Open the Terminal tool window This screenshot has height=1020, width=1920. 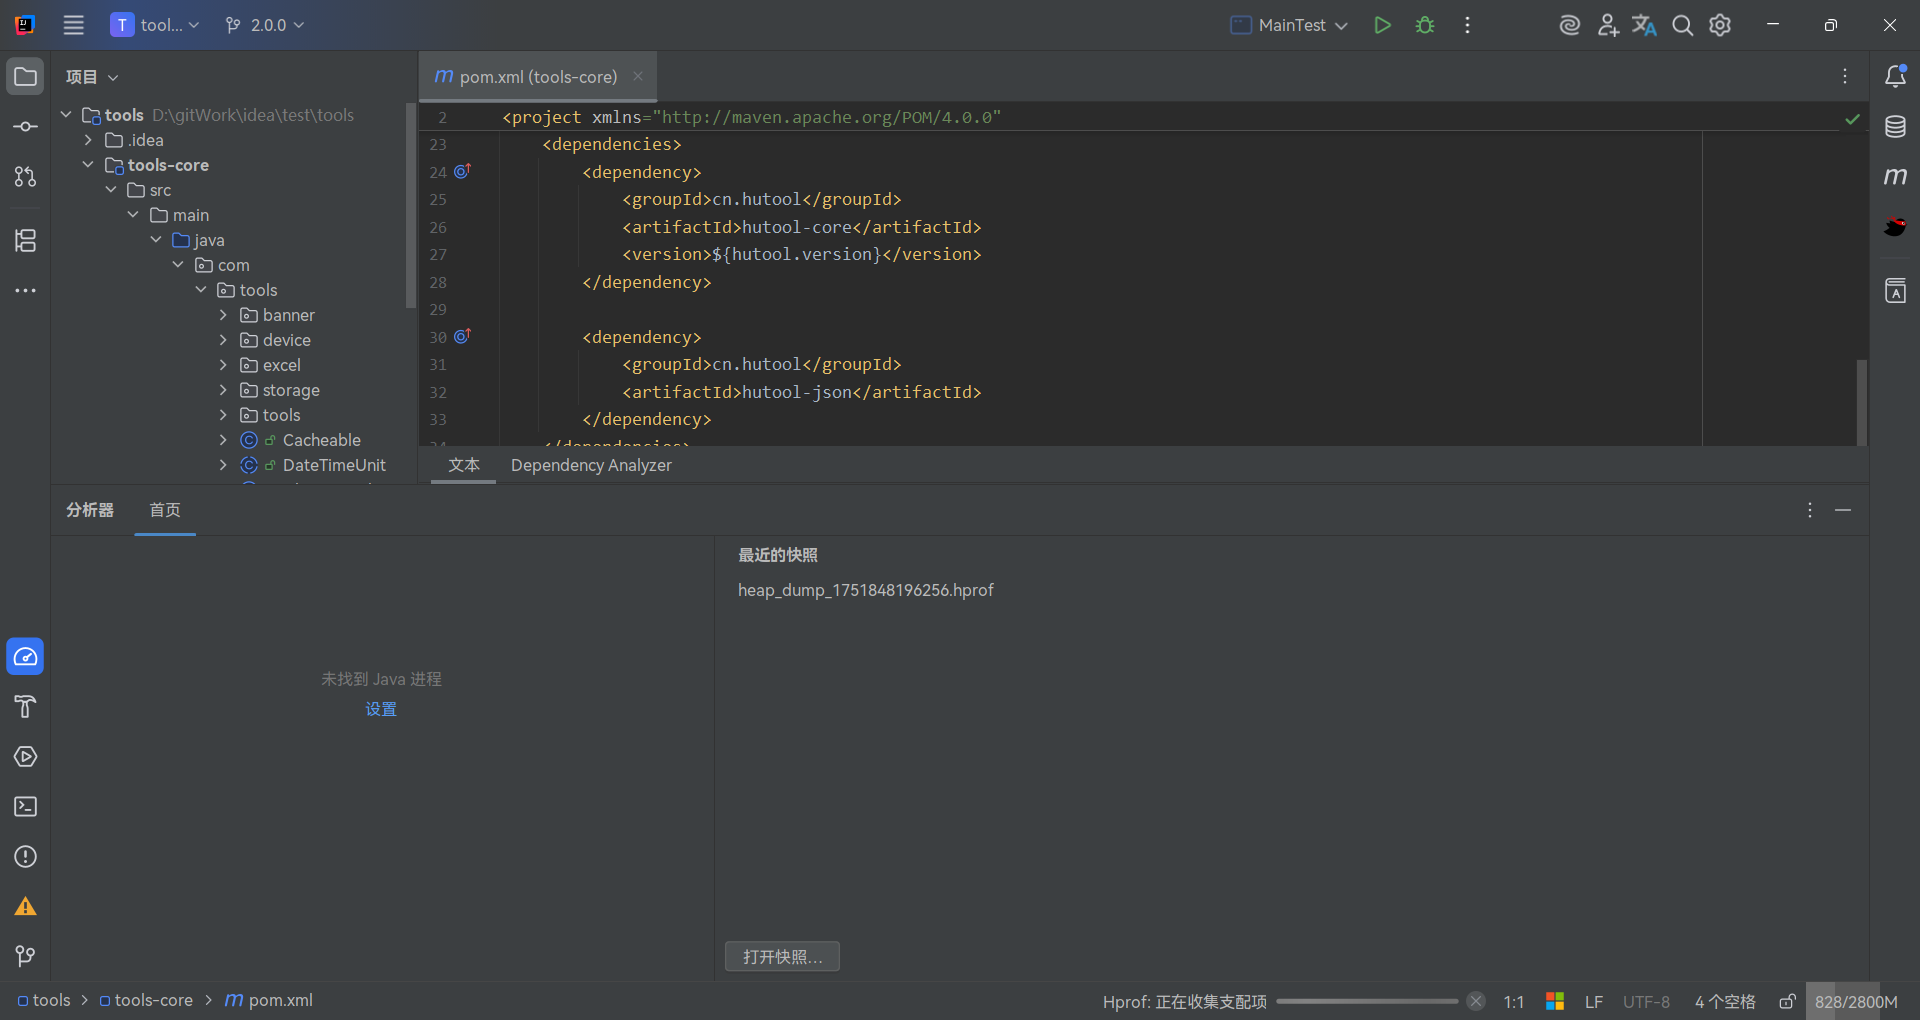(x=25, y=807)
